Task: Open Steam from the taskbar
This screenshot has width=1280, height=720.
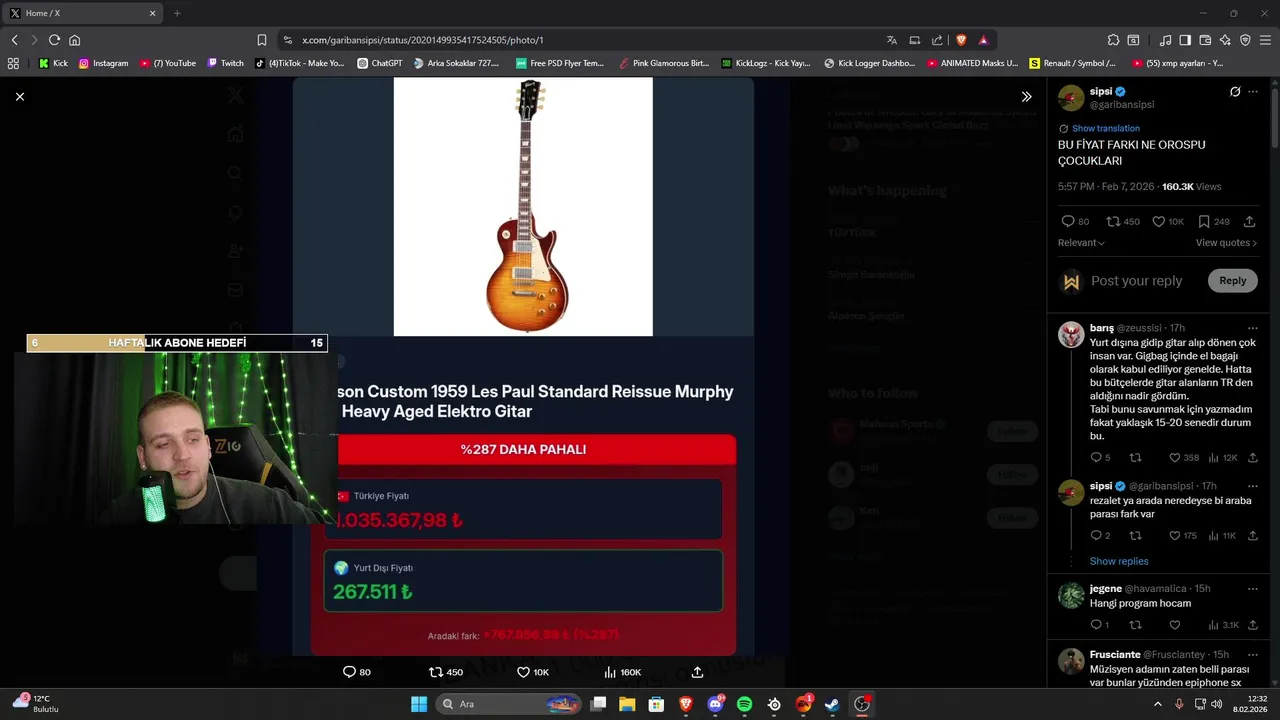Action: tap(831, 704)
